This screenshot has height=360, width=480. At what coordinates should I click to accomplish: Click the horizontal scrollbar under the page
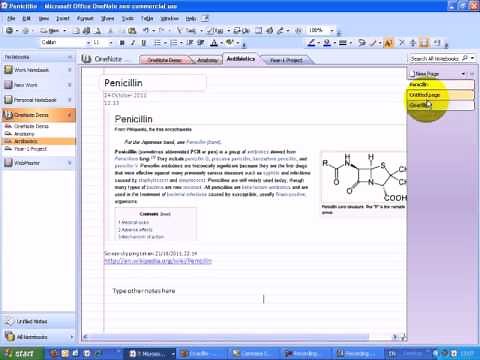[x=226, y=337]
